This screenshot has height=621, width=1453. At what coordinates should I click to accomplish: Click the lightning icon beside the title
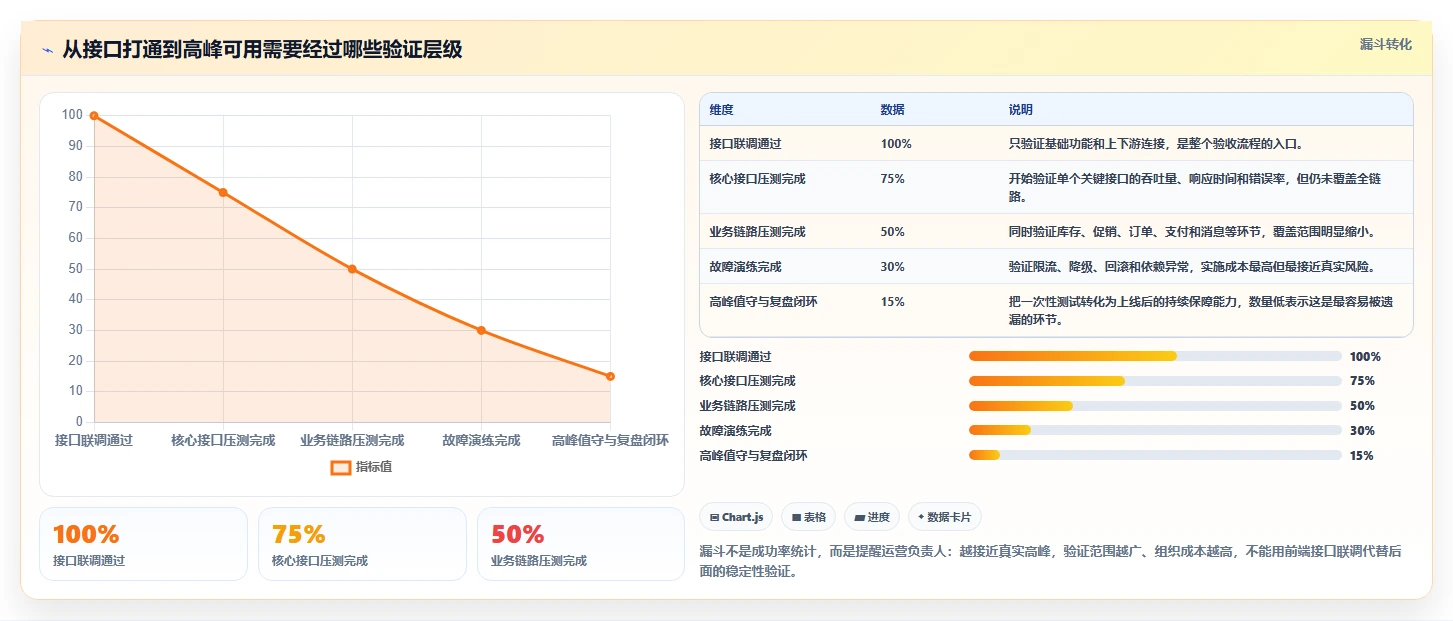(47, 50)
